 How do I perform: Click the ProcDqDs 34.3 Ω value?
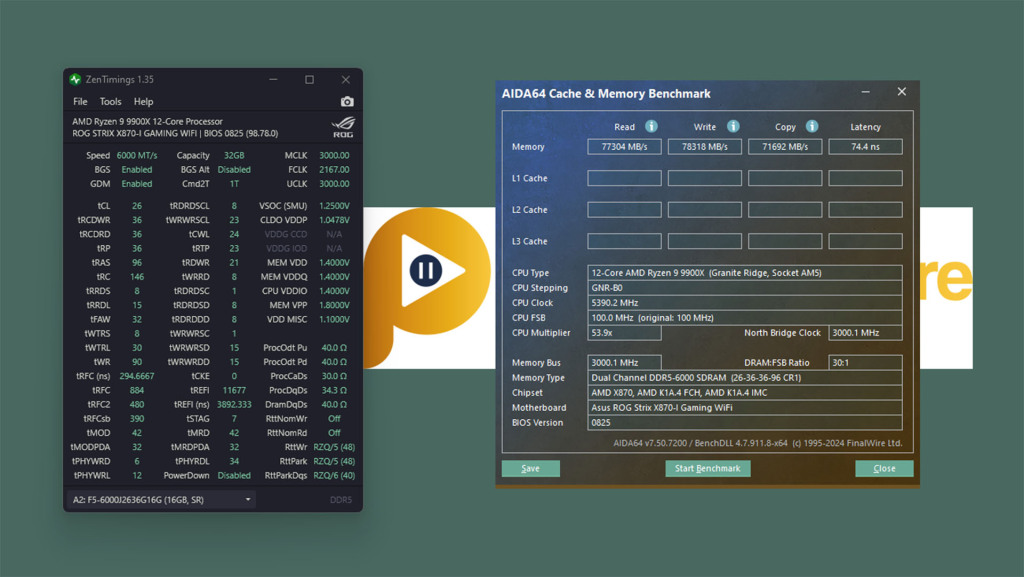(x=334, y=390)
